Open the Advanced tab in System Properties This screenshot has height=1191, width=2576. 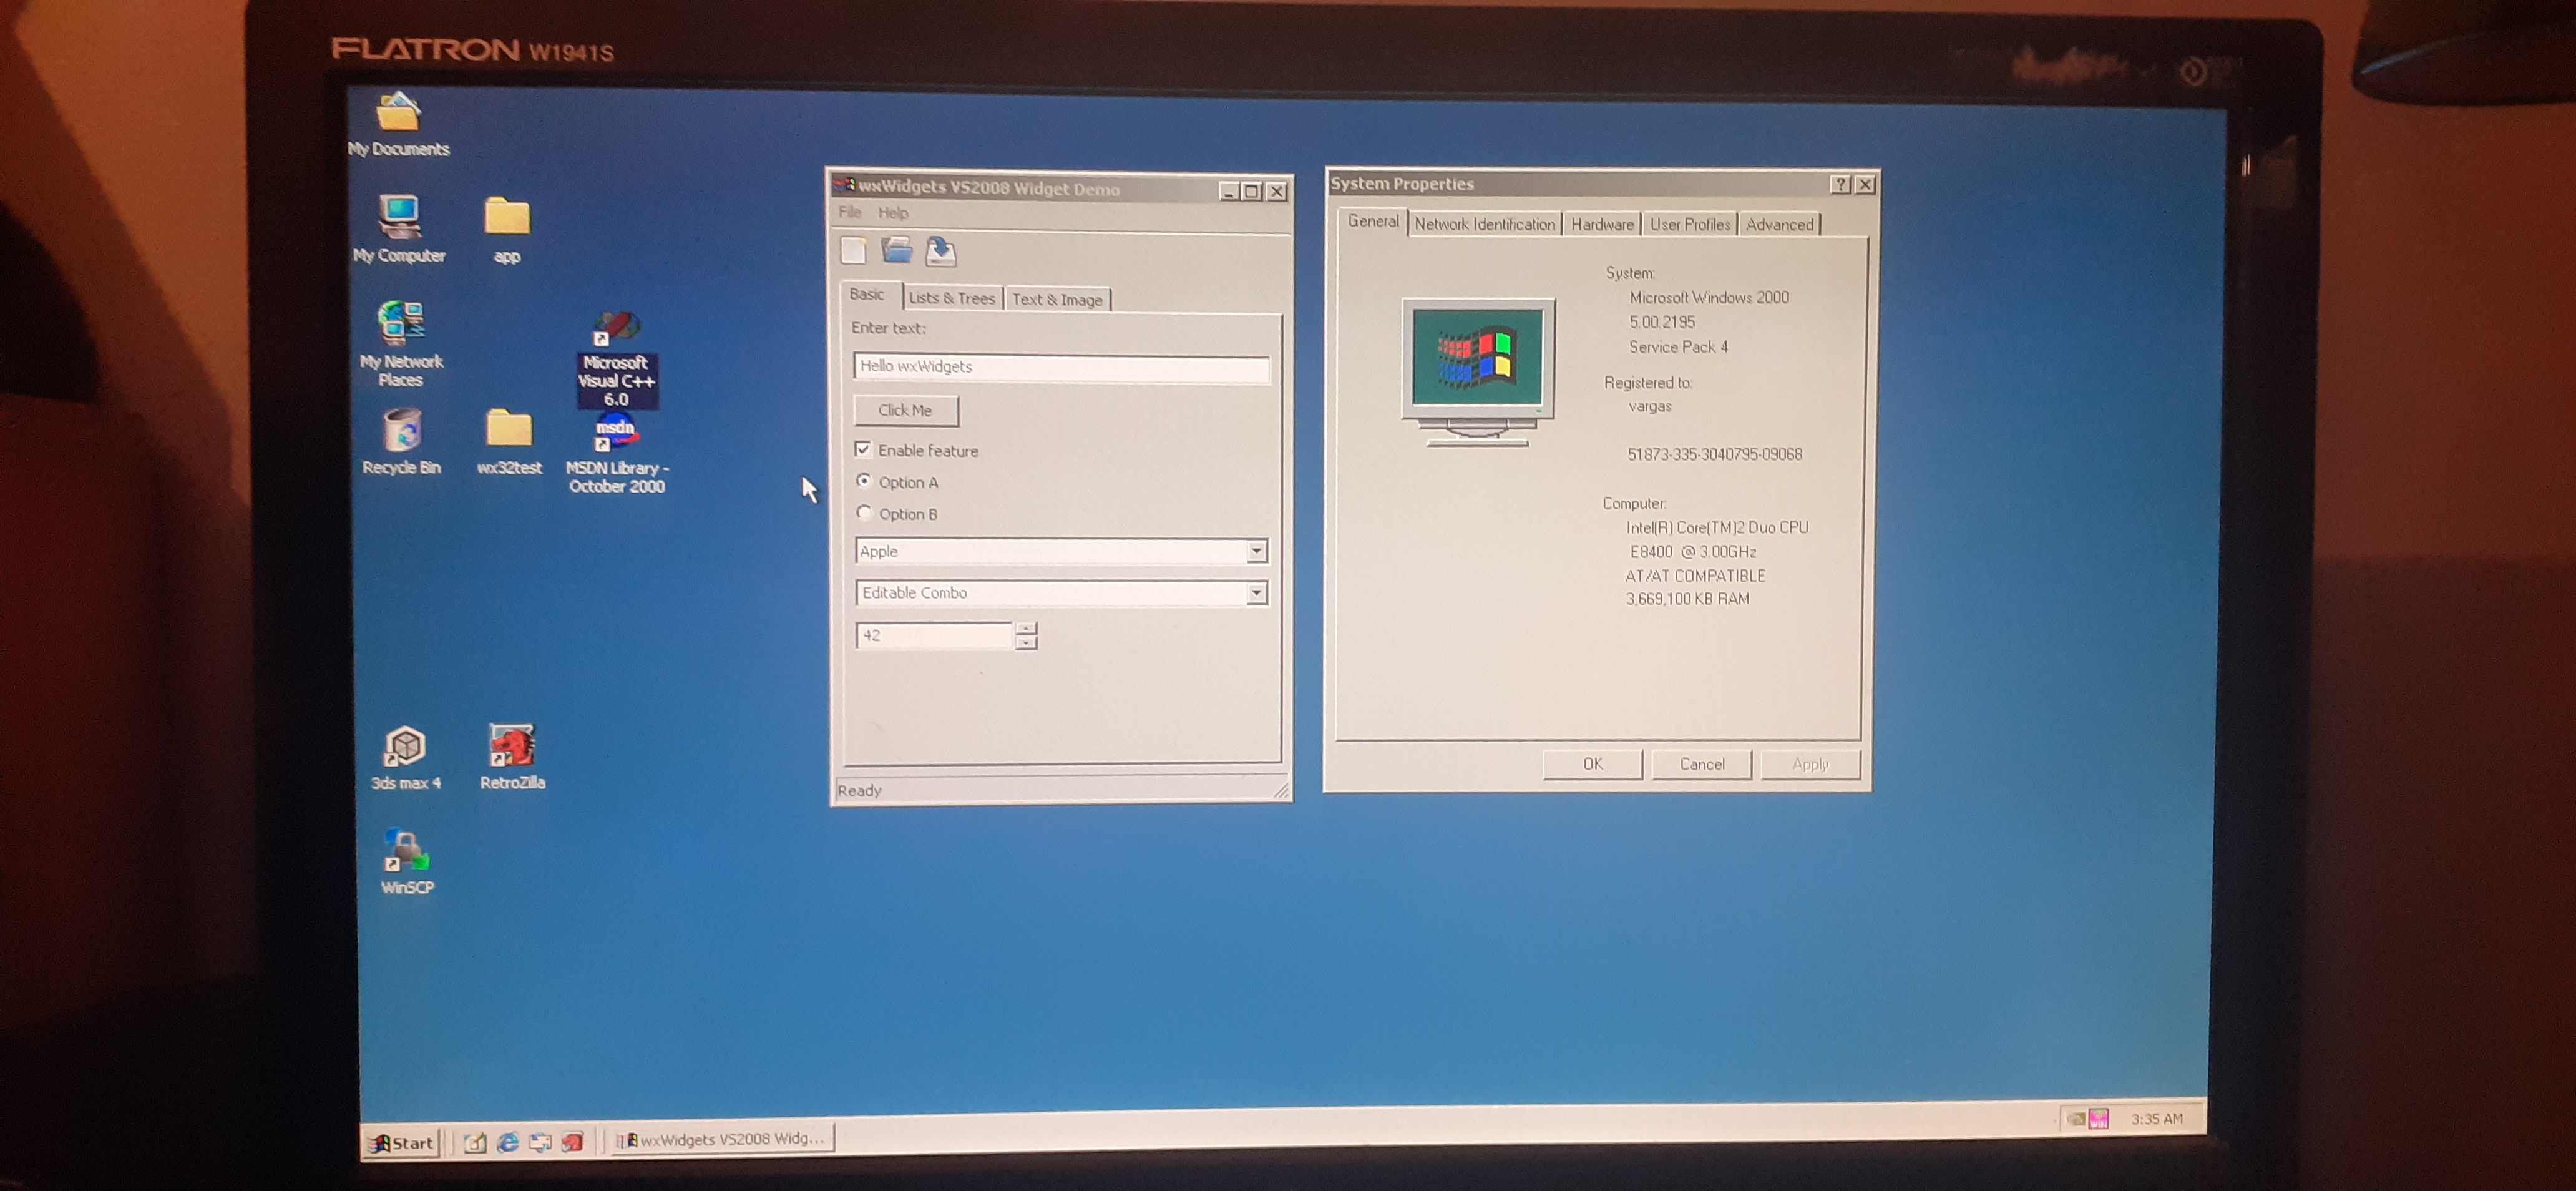coord(1779,224)
